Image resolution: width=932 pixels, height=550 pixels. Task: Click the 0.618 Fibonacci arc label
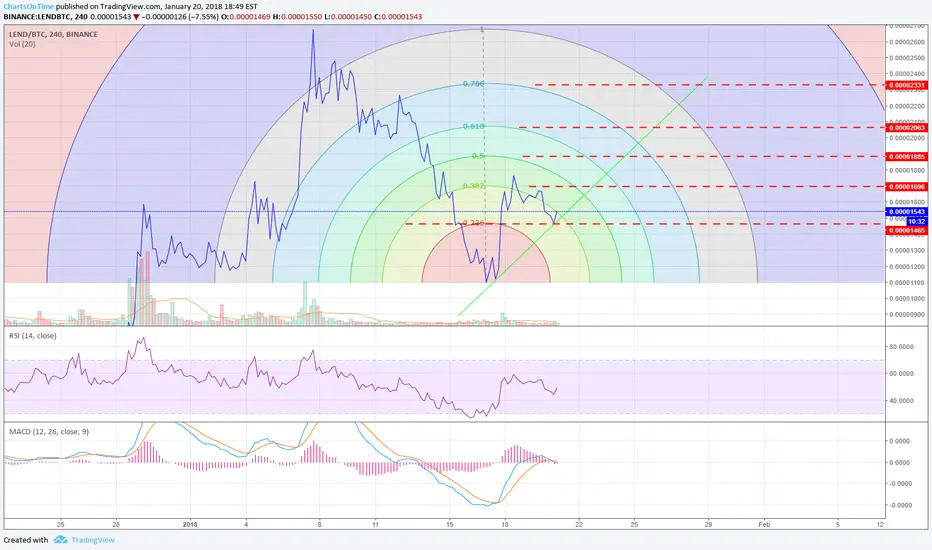tap(474, 126)
